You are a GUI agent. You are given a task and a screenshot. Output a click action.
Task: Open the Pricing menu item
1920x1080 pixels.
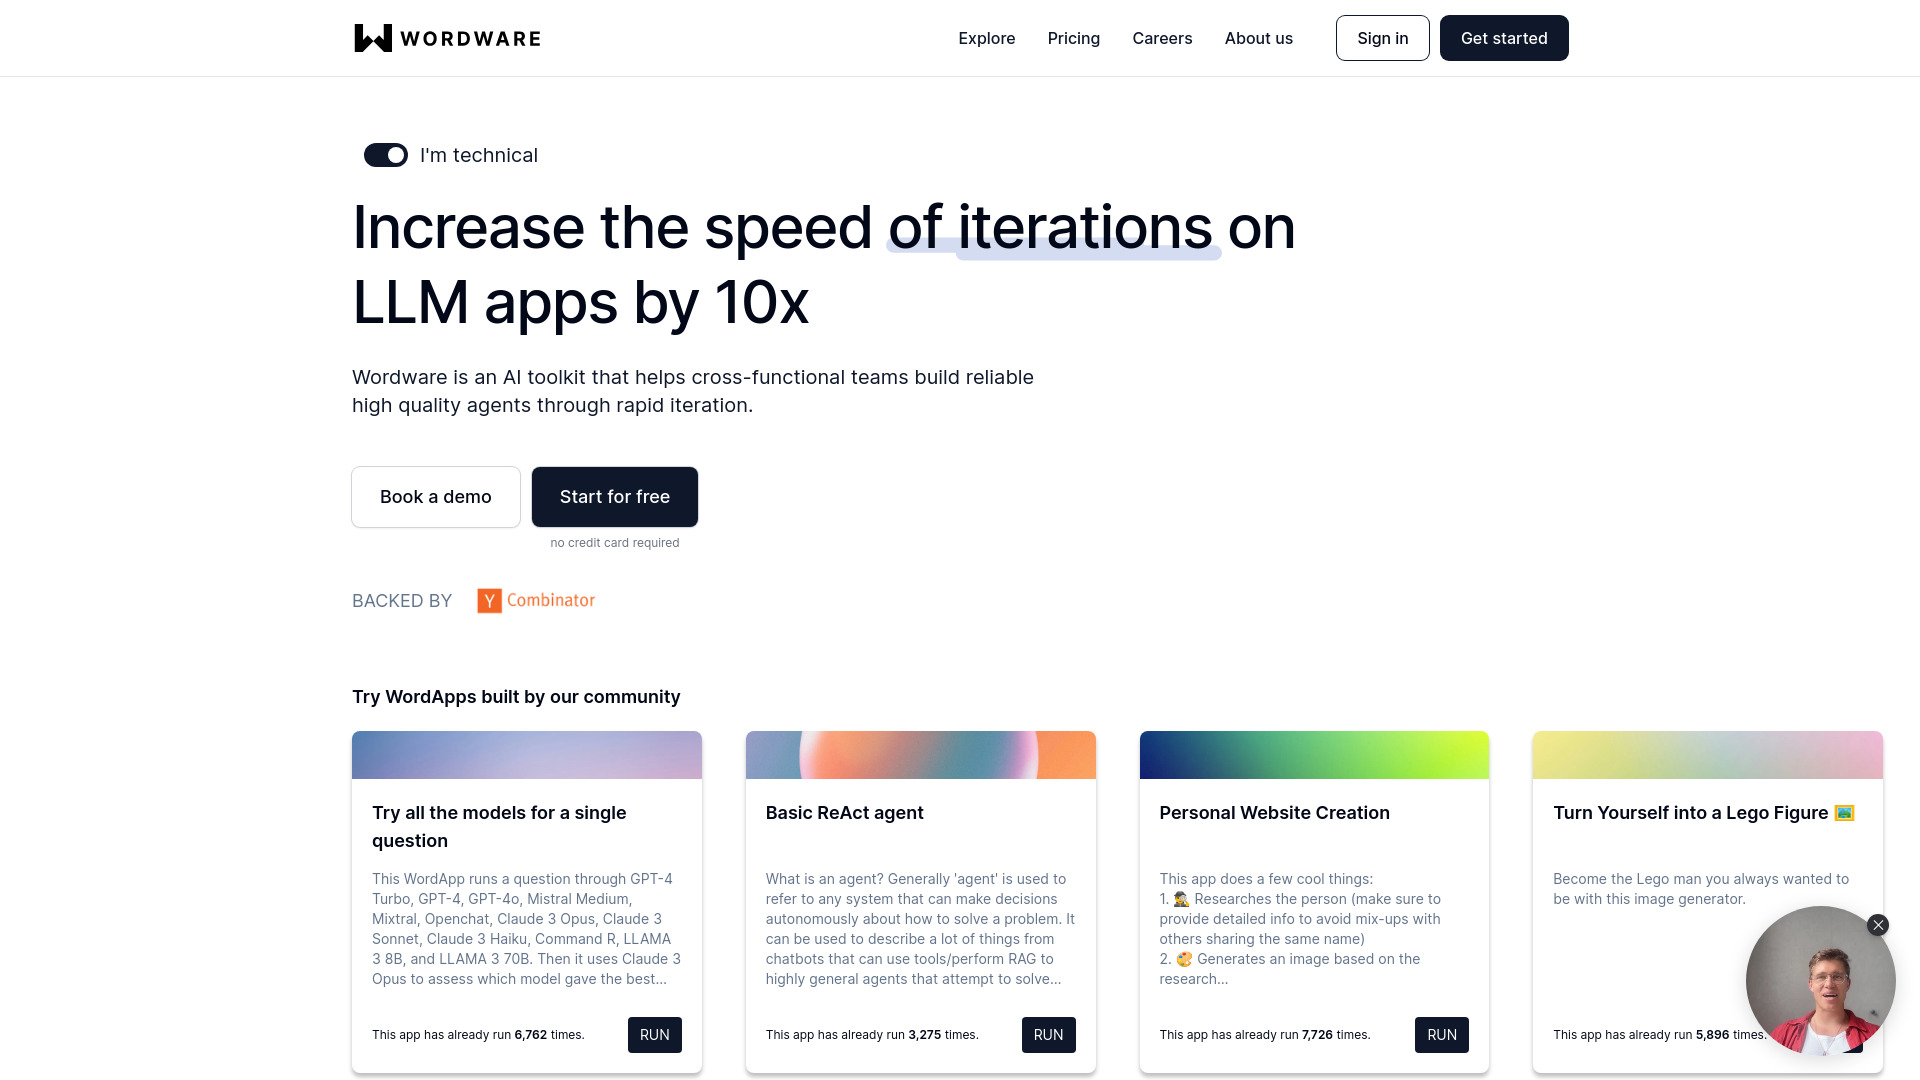(x=1073, y=38)
